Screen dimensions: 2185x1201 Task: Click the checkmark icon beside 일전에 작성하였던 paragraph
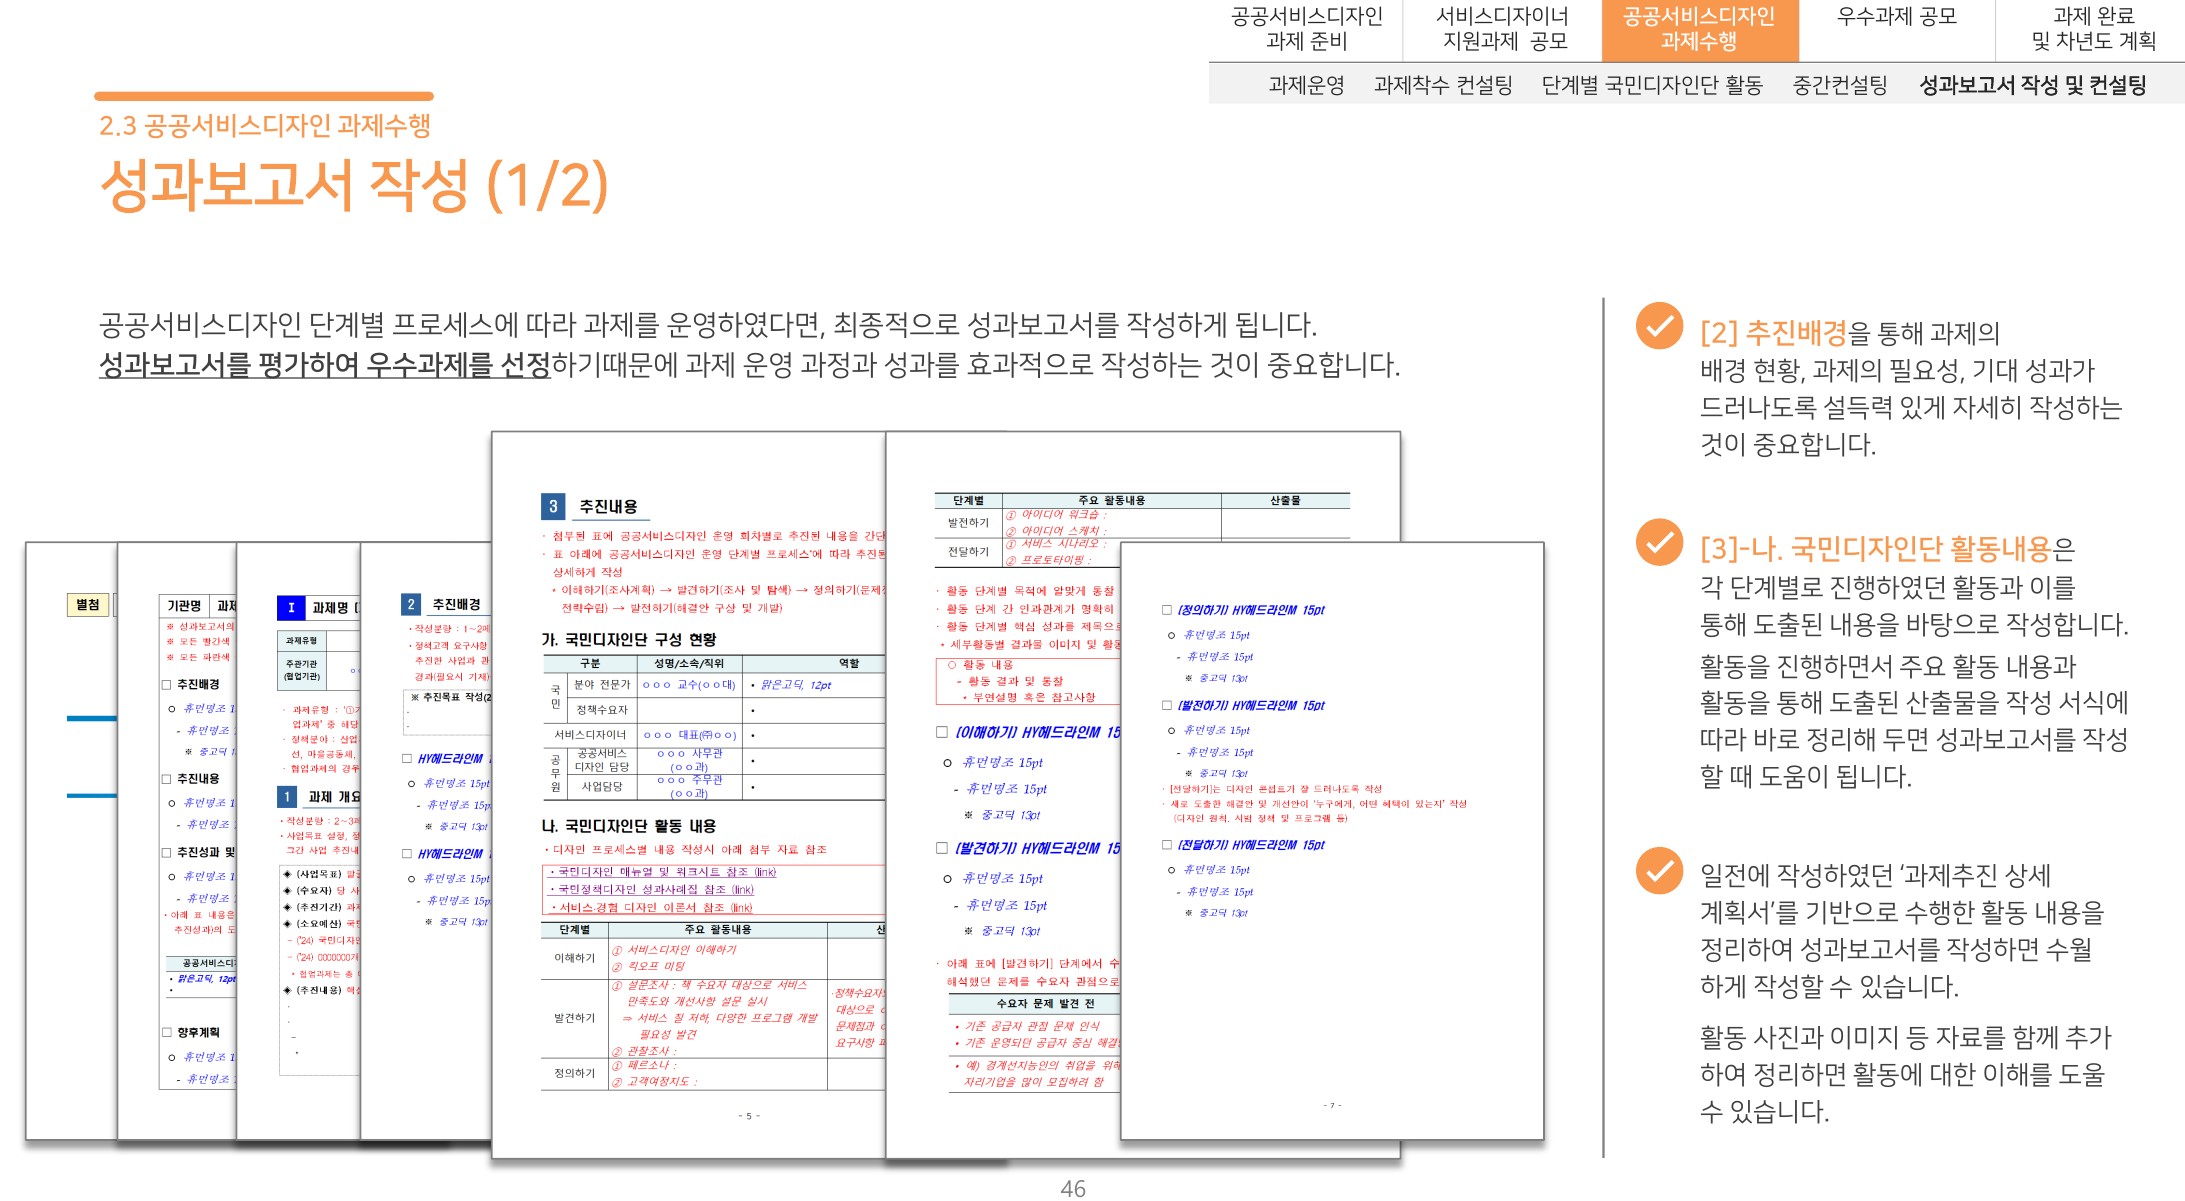click(1658, 870)
